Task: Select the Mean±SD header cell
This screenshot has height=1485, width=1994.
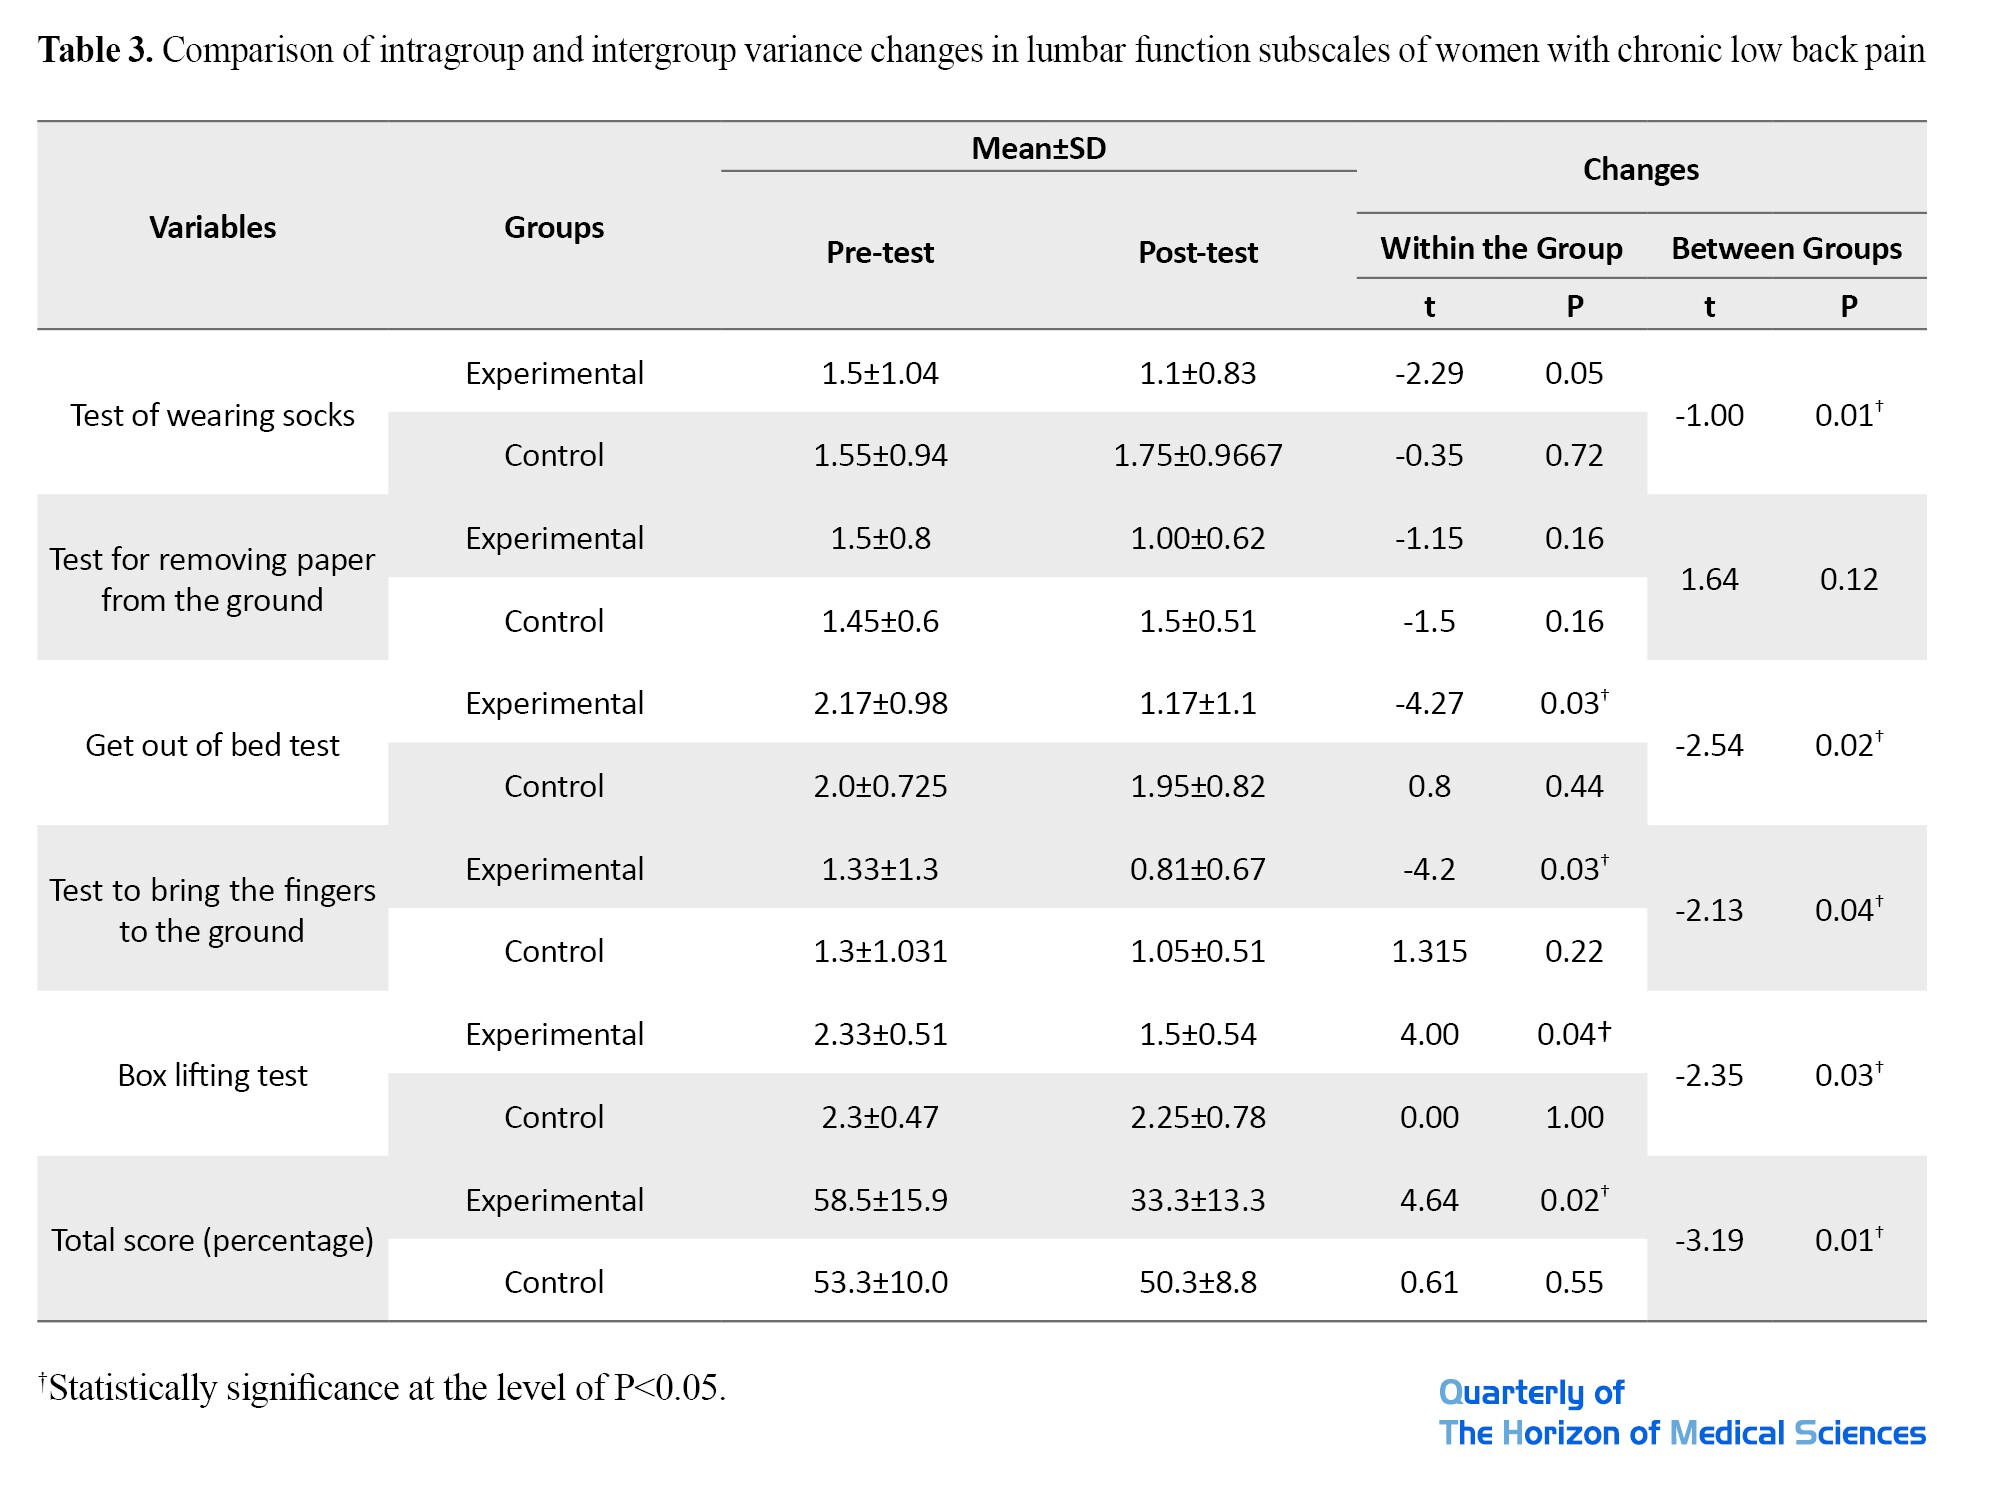Action: point(1038,148)
